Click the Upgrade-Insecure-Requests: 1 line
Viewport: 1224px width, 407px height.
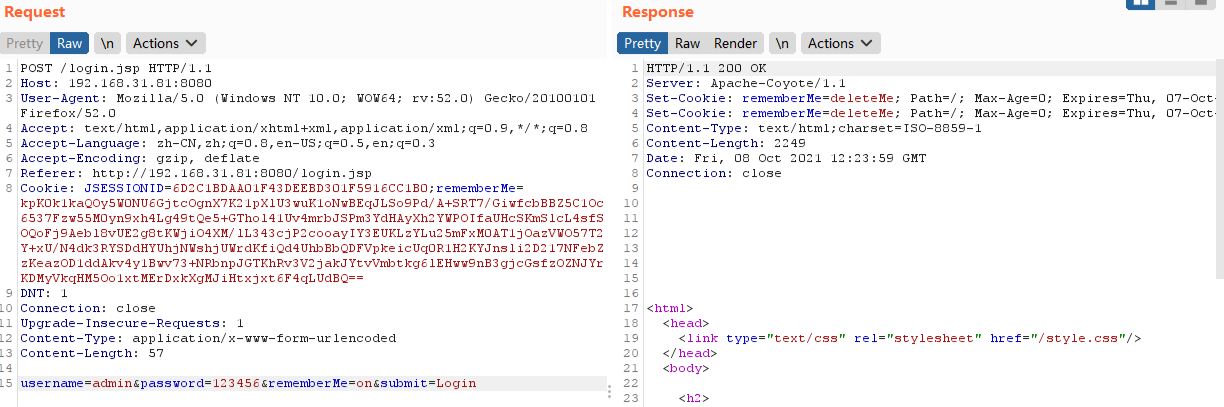132,324
